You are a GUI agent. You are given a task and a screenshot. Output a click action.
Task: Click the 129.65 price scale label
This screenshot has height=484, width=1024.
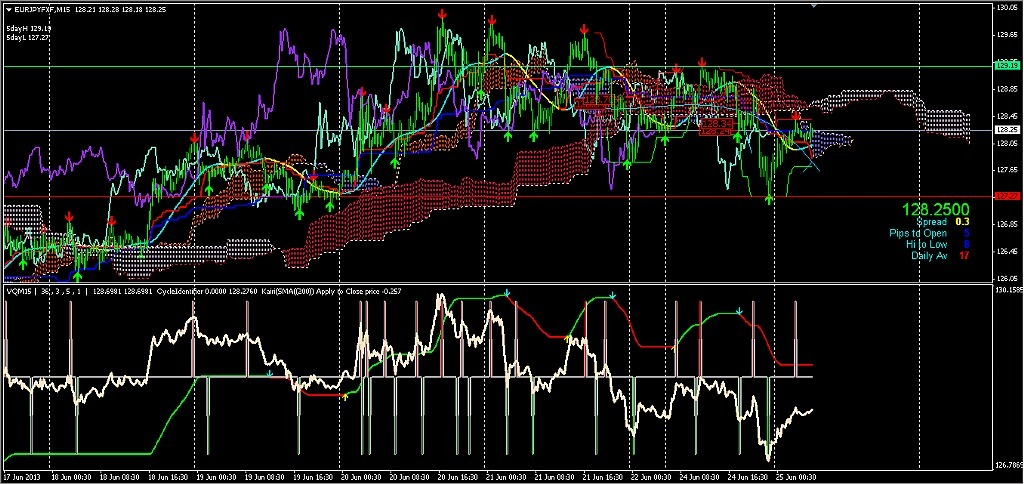tap(1006, 35)
